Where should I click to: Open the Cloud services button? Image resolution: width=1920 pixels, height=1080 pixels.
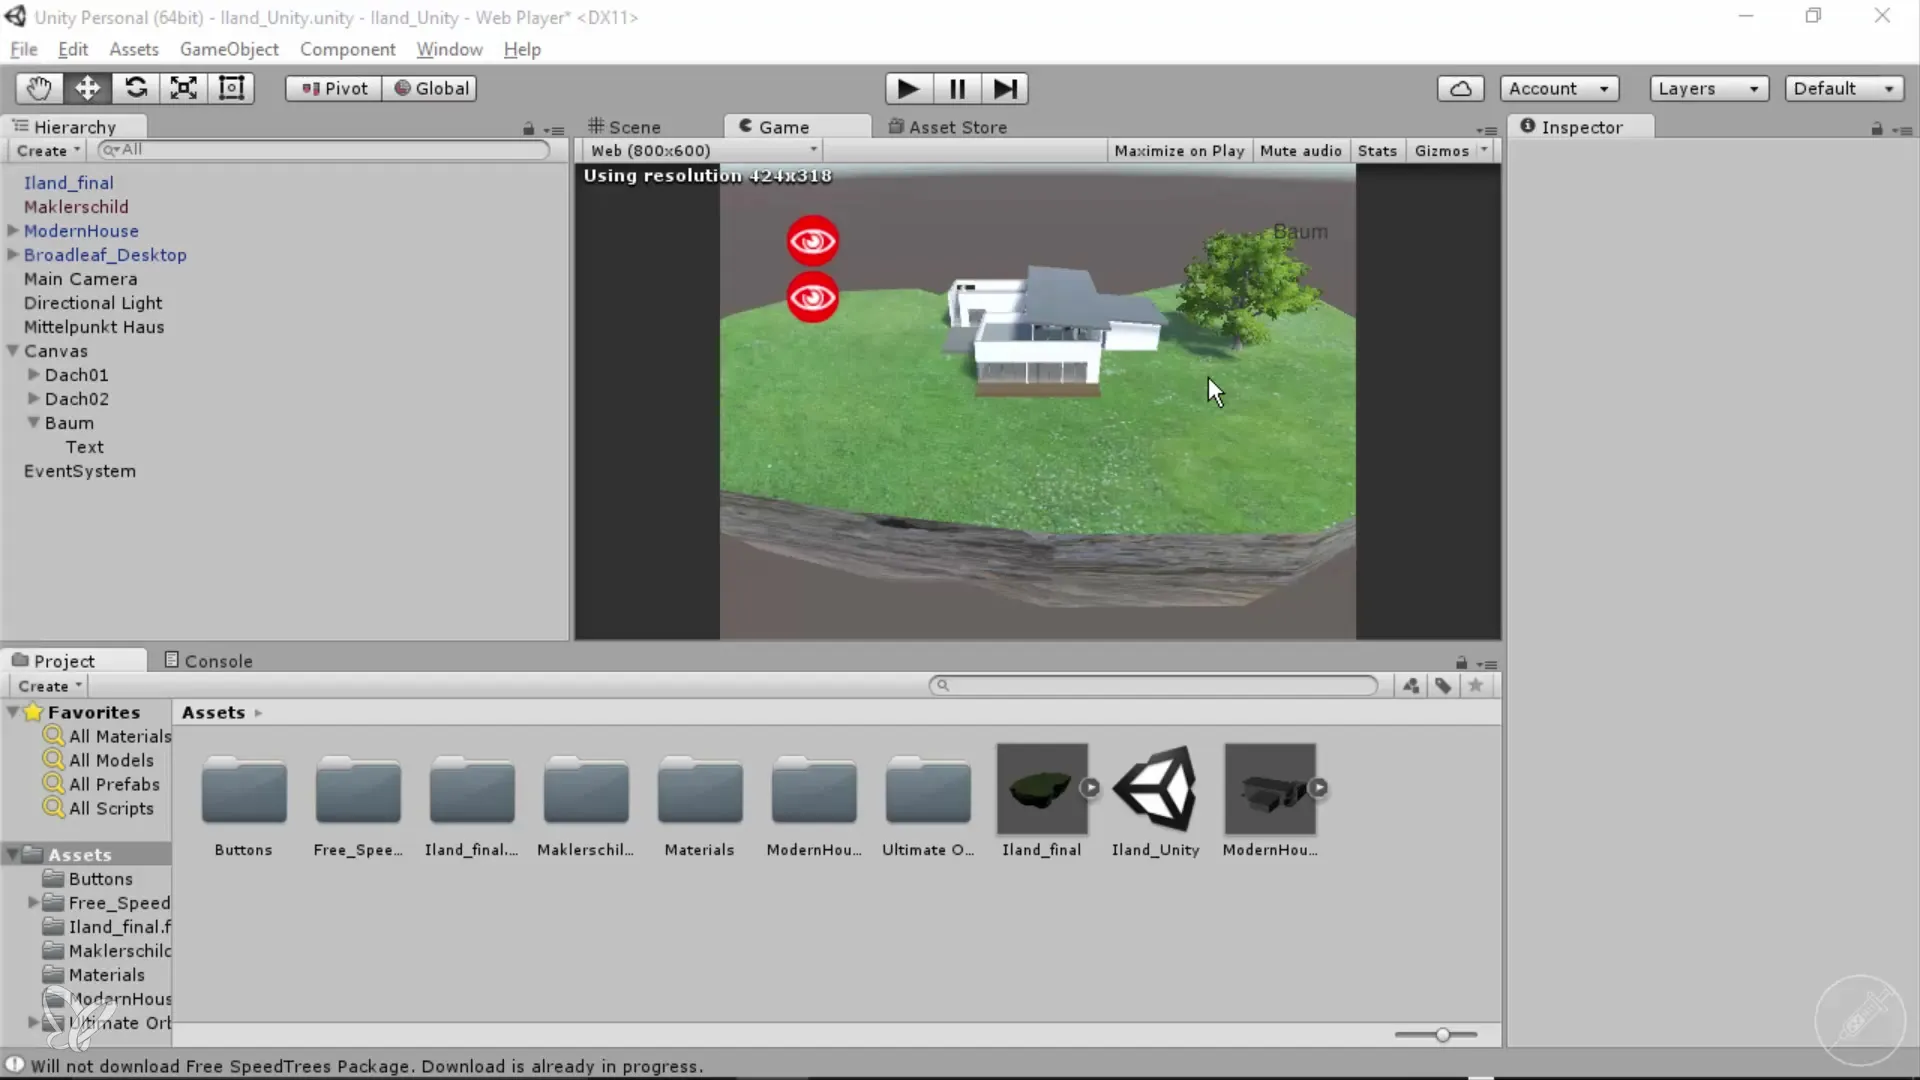pos(1460,88)
